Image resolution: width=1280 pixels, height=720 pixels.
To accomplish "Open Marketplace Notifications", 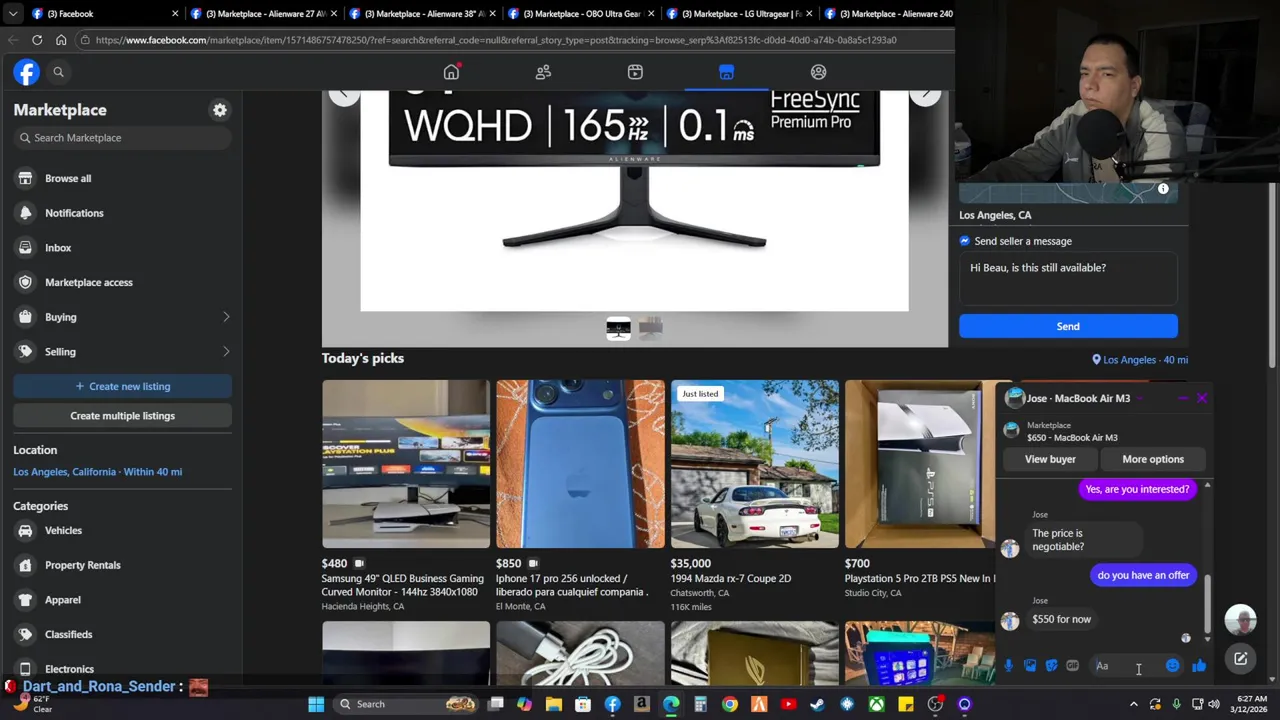I will (122, 213).
